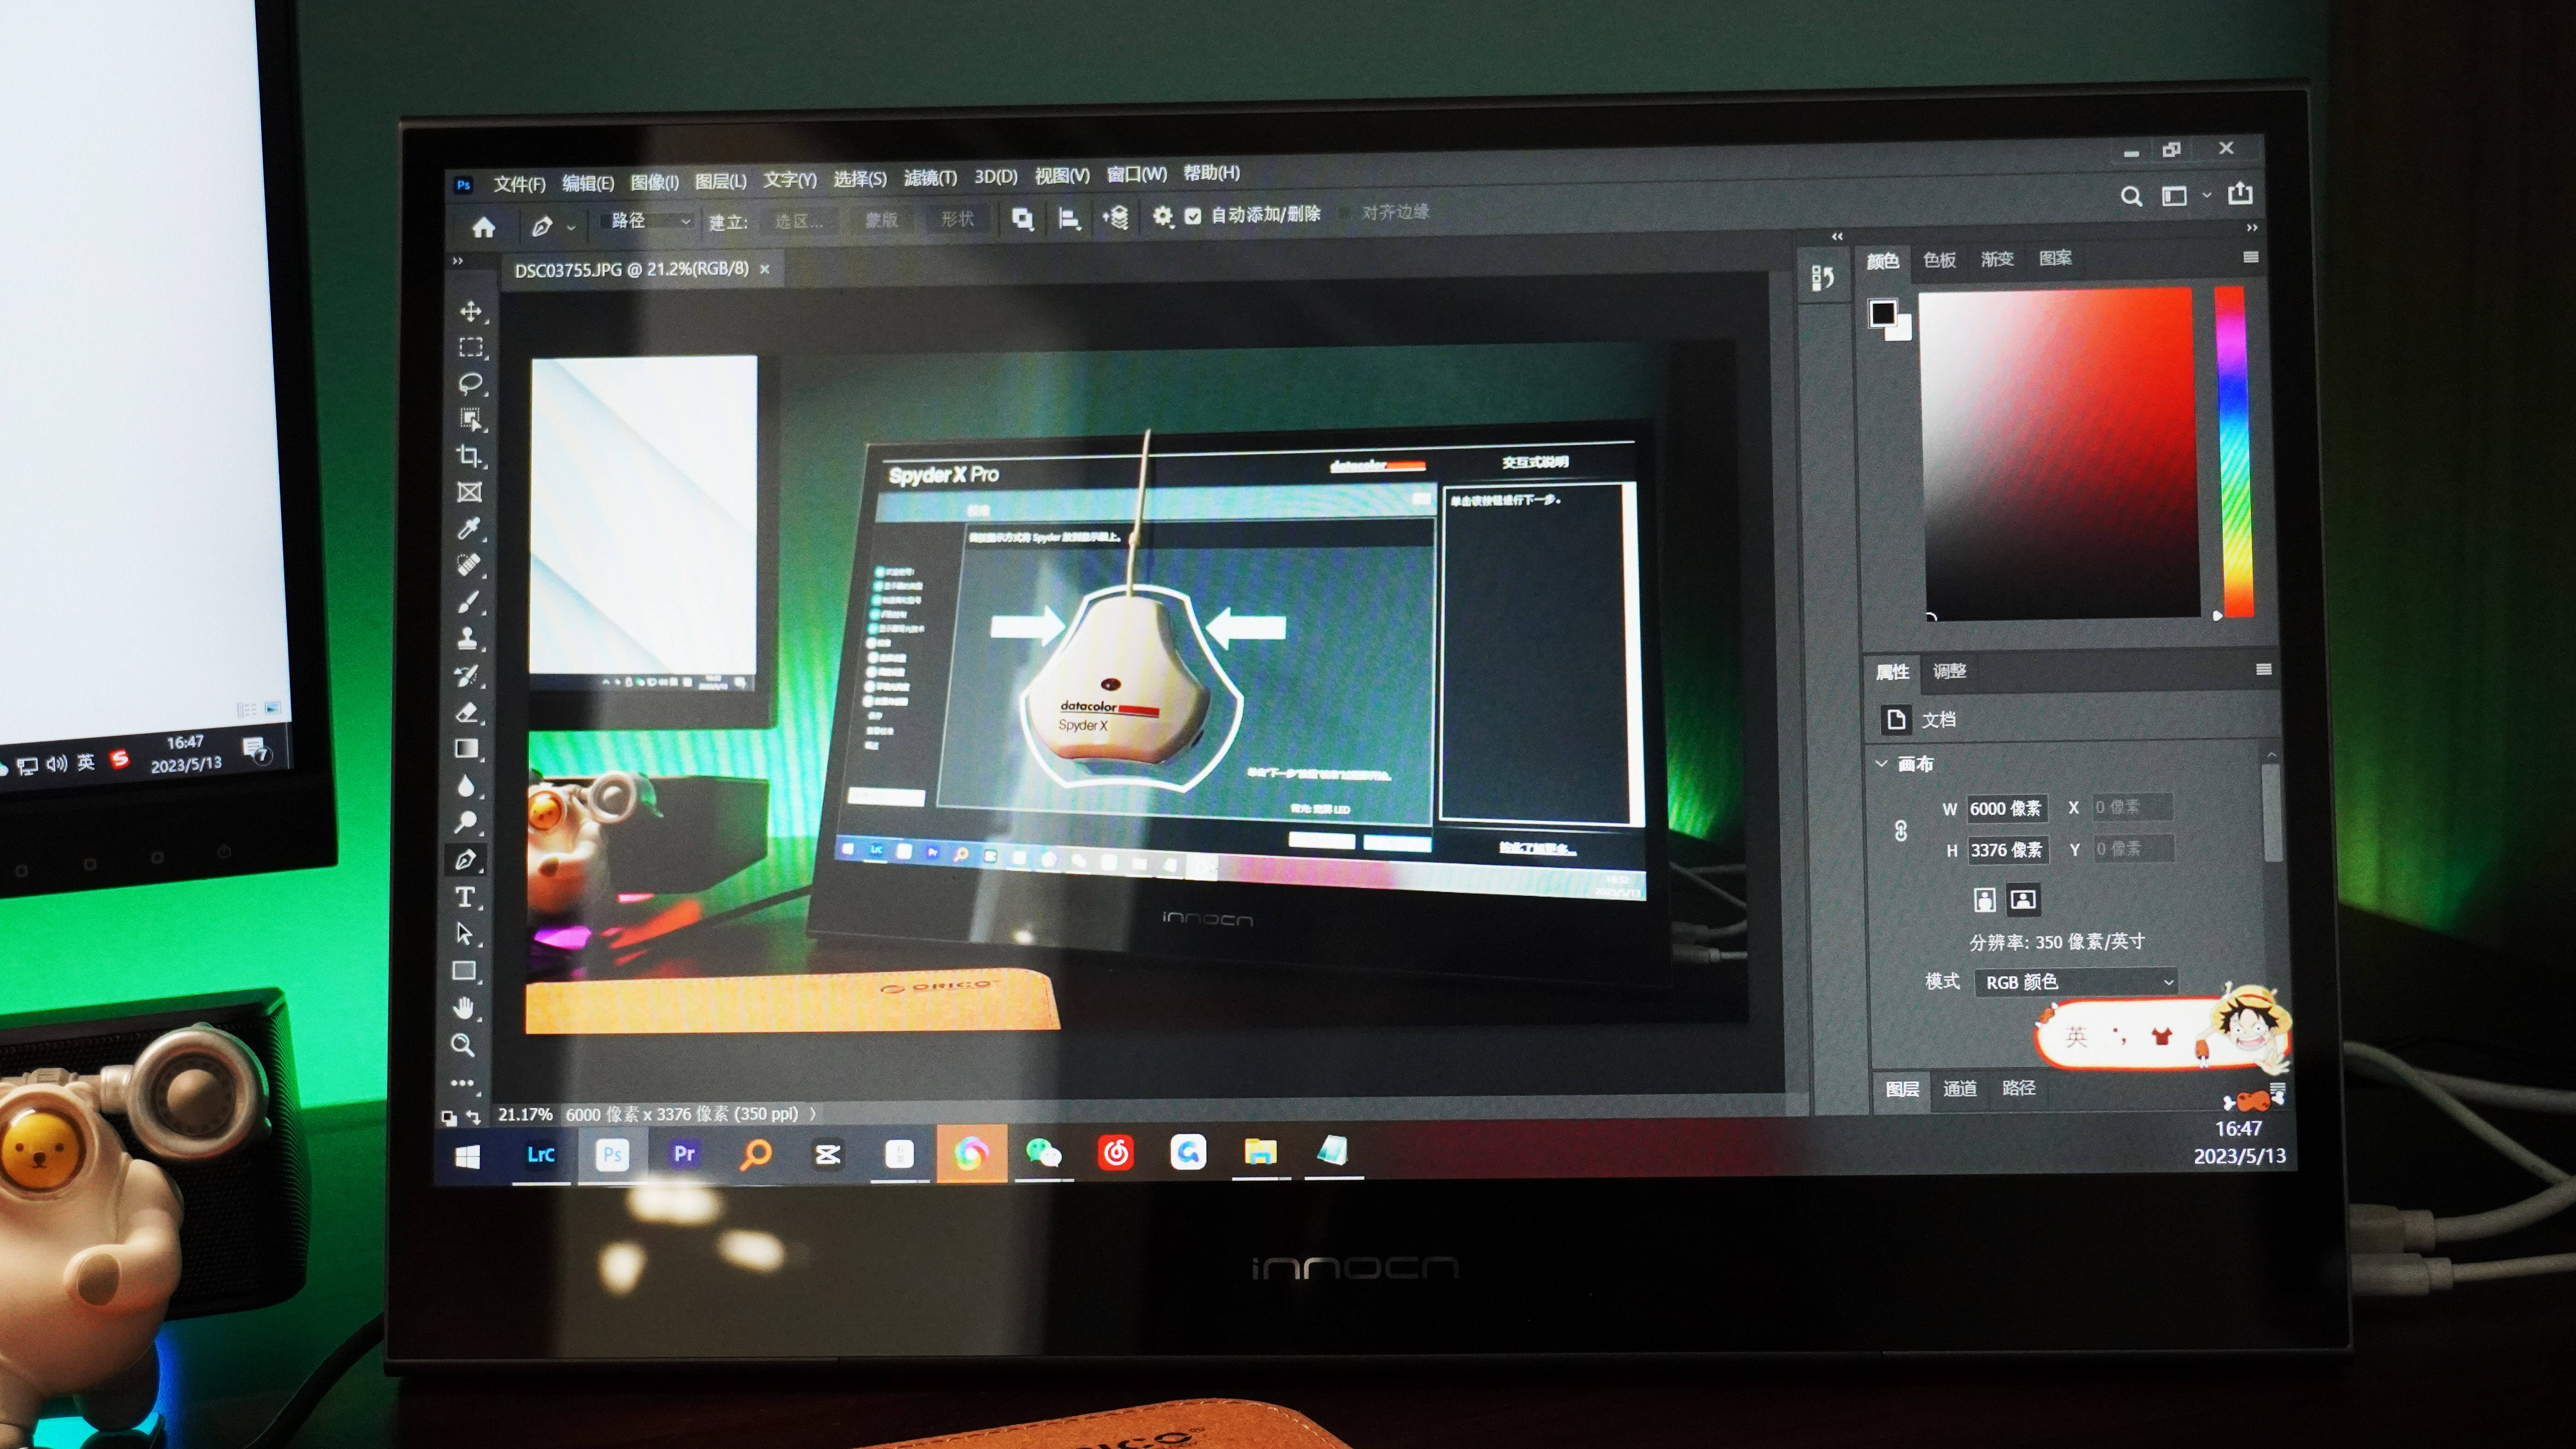Select the Hand tool
Image resolution: width=2576 pixels, height=1449 pixels.
click(464, 1008)
